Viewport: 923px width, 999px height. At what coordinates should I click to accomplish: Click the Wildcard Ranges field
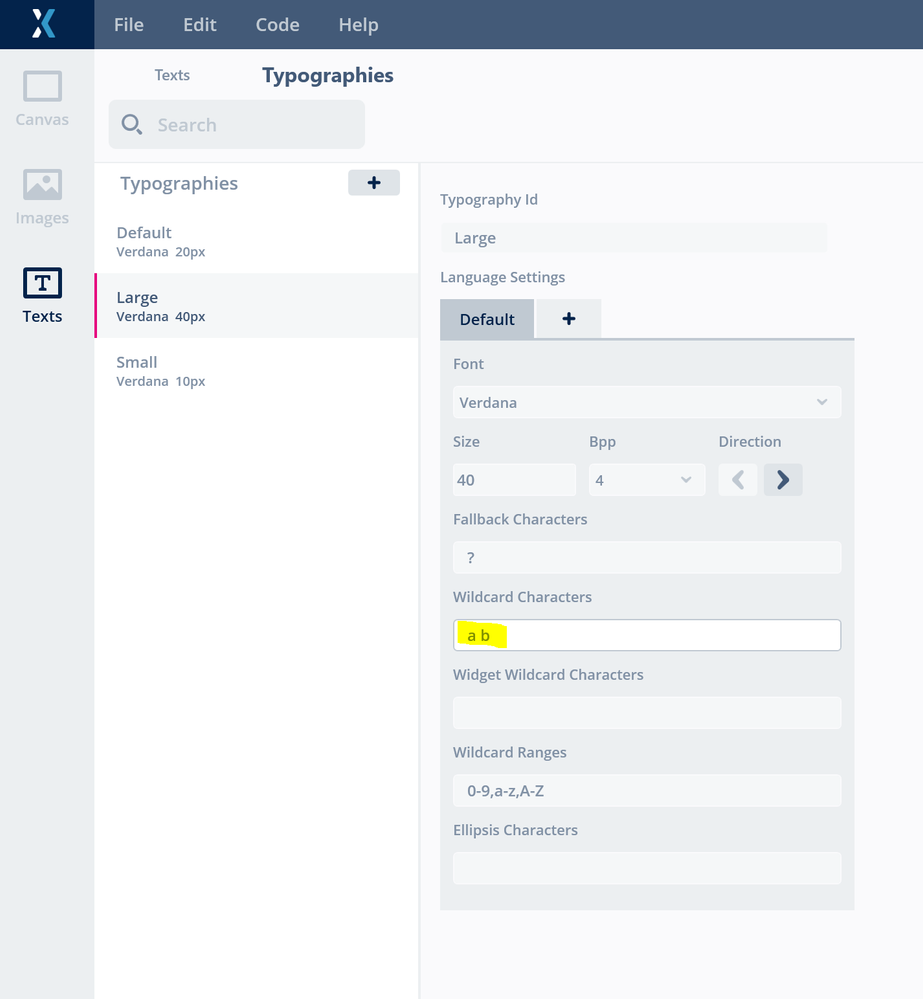click(x=647, y=791)
